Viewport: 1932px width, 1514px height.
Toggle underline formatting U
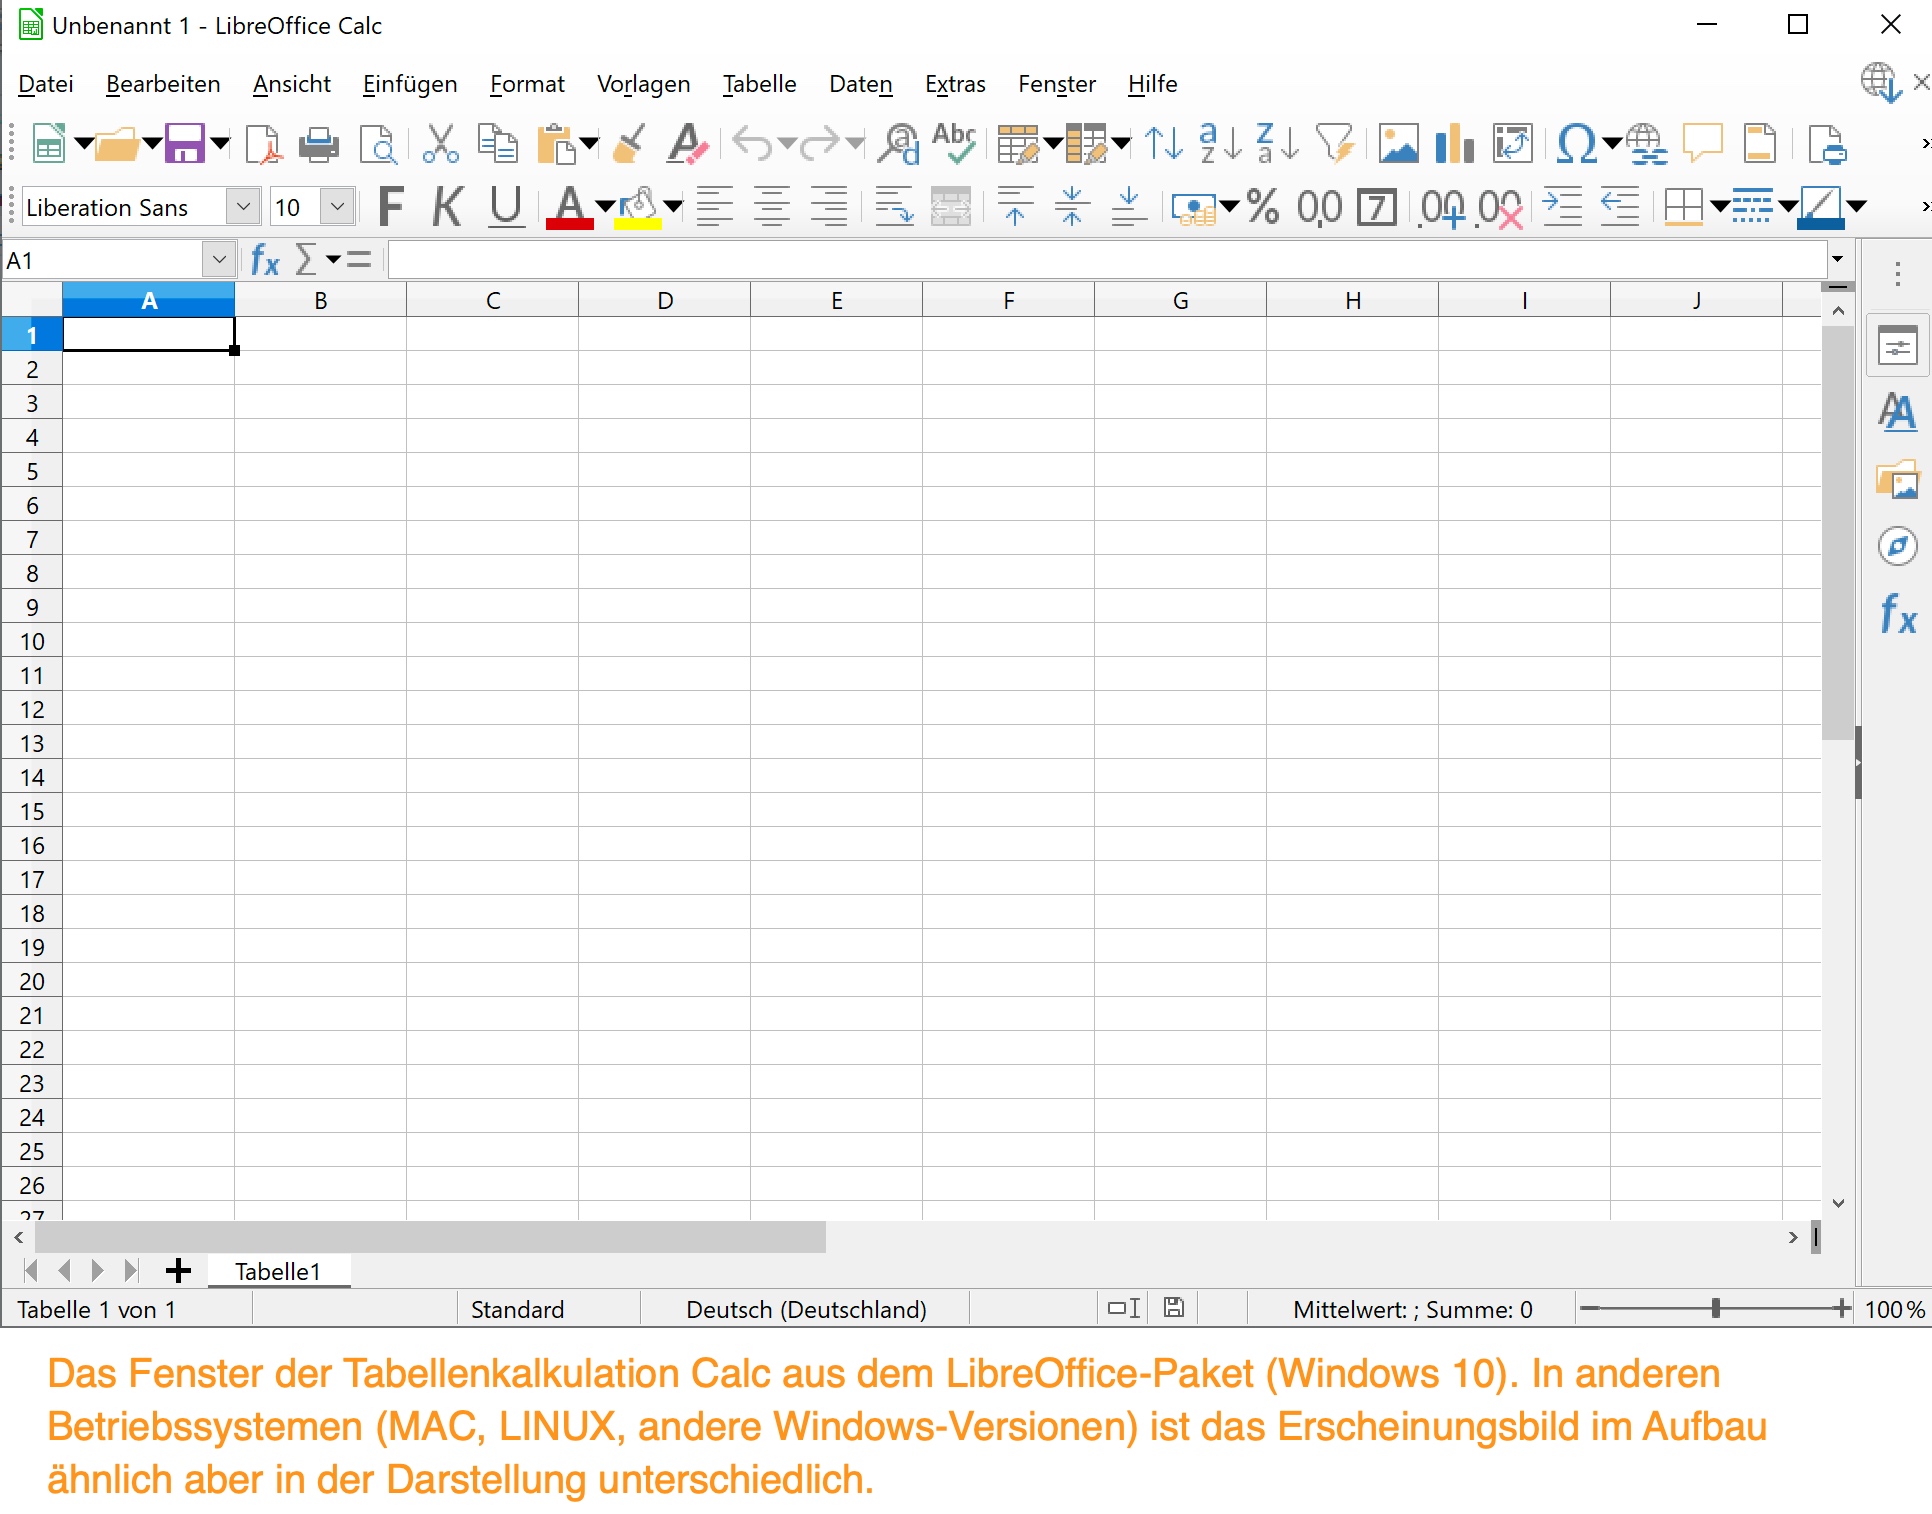click(506, 207)
